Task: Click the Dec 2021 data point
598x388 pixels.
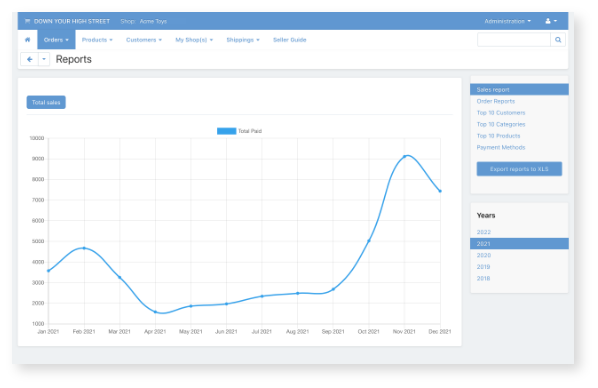Action: (x=440, y=191)
